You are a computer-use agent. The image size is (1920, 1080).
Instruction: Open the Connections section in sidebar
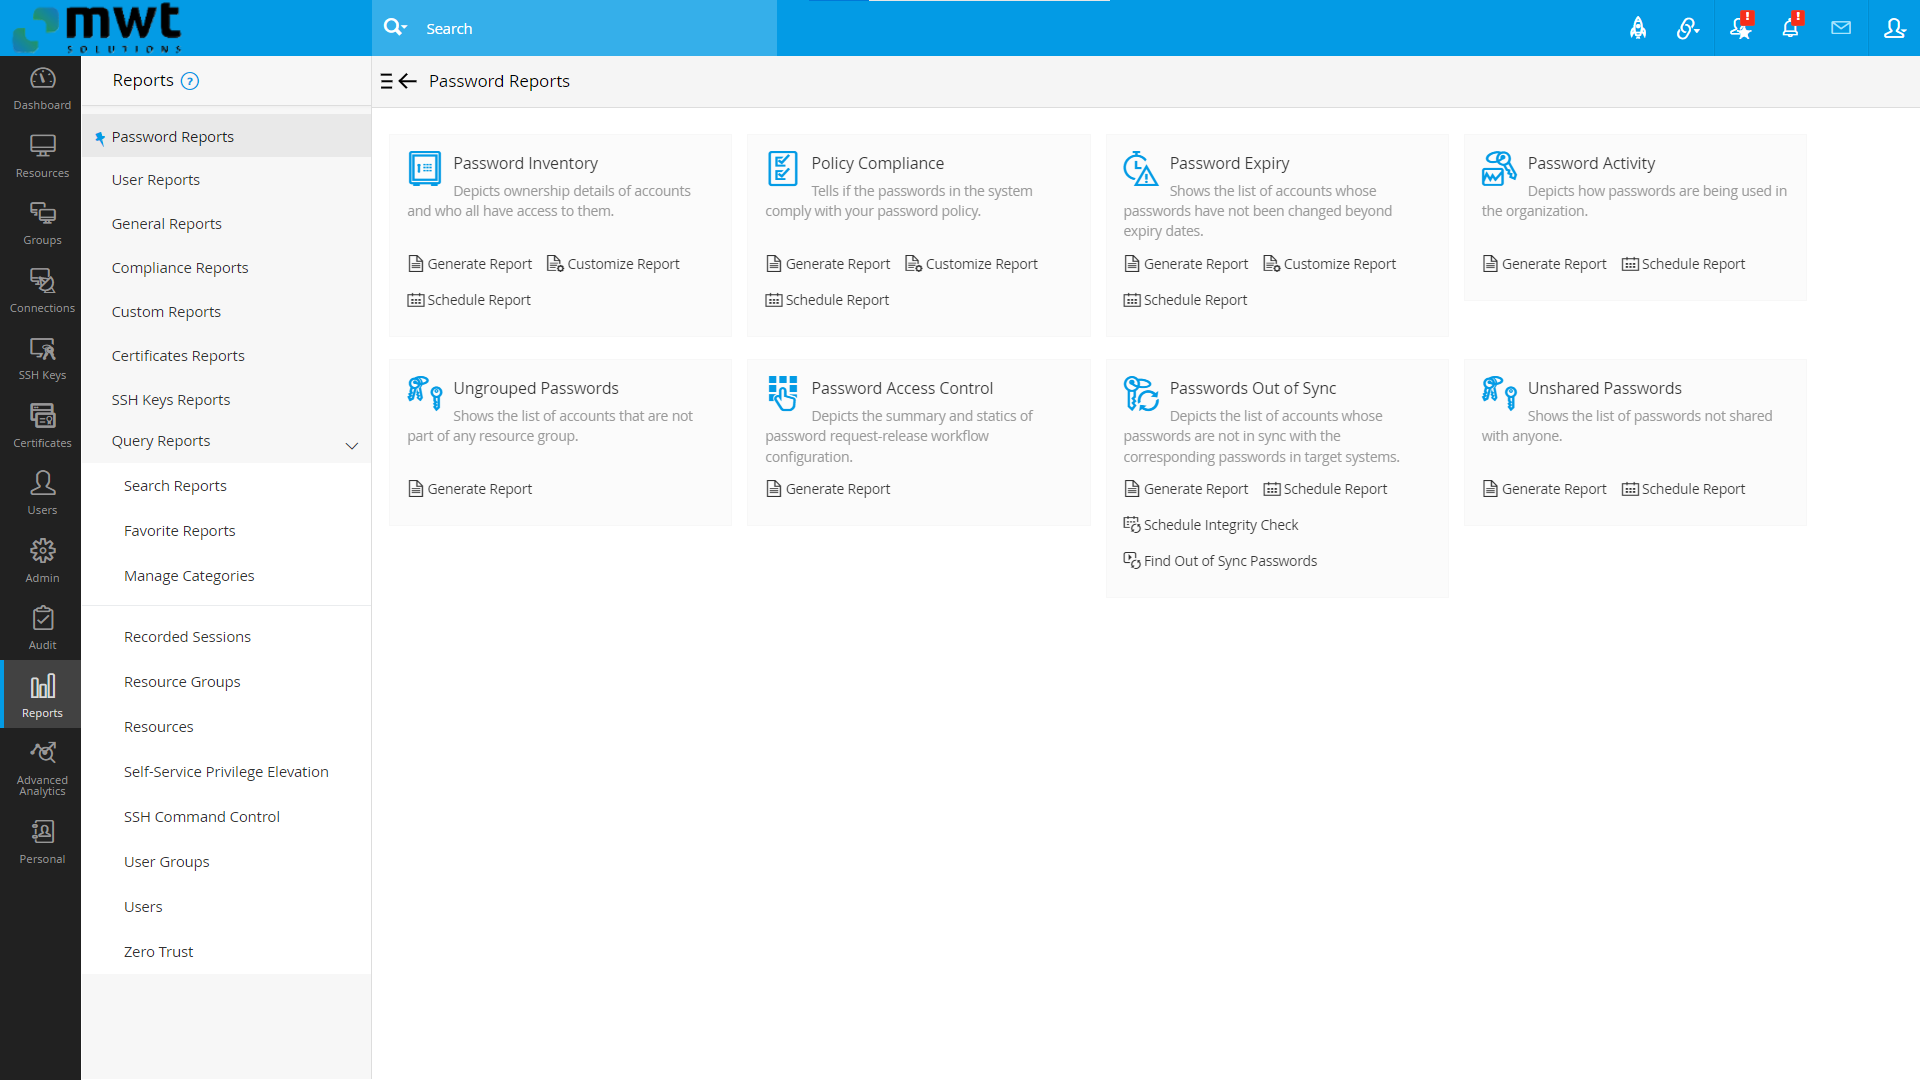pos(41,290)
